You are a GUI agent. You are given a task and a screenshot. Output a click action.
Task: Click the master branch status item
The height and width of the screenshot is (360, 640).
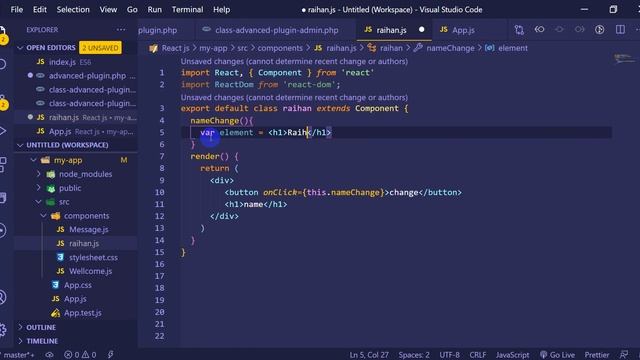[19, 355]
